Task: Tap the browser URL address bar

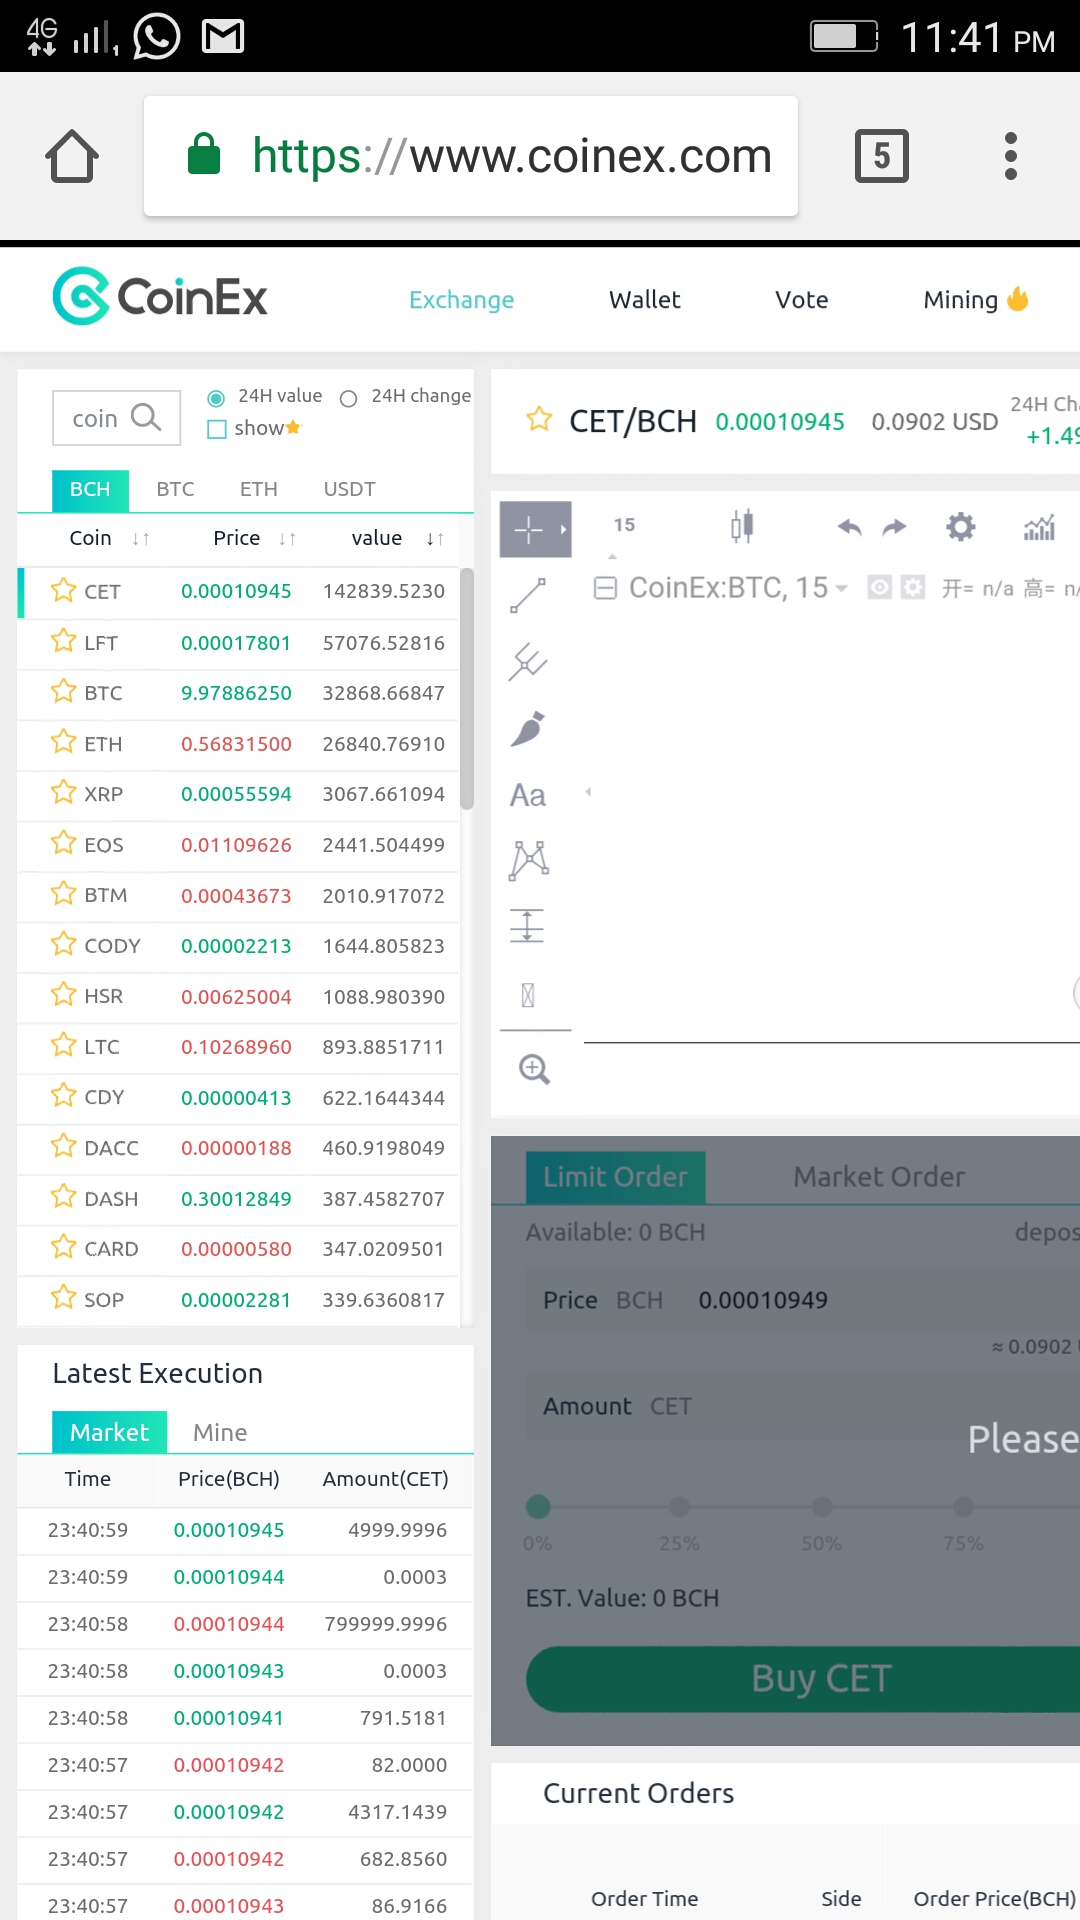Action: click(x=471, y=156)
